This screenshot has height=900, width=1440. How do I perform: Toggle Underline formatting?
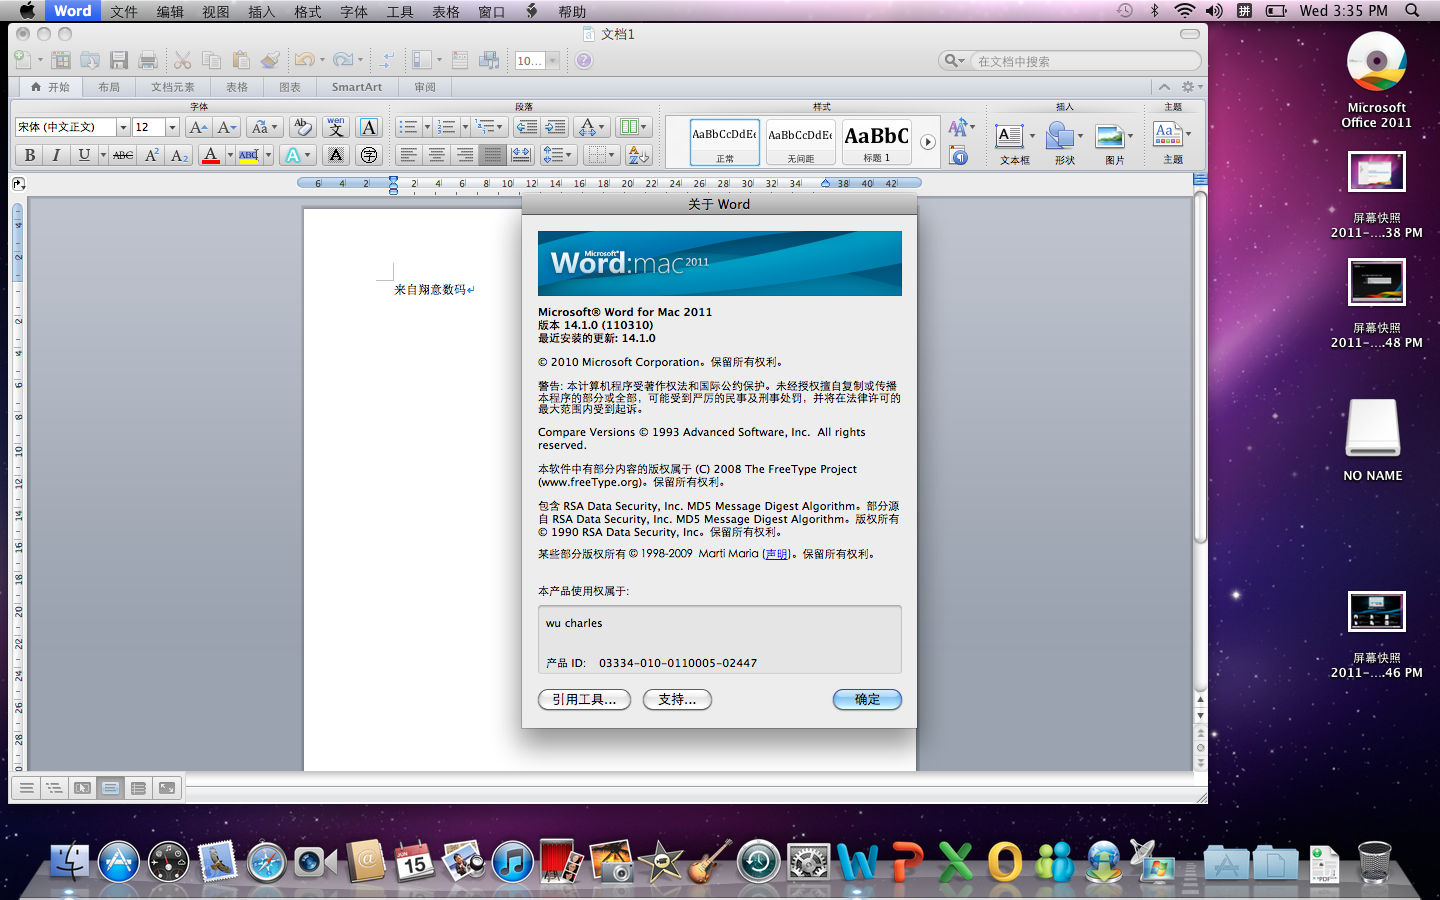tap(84, 155)
